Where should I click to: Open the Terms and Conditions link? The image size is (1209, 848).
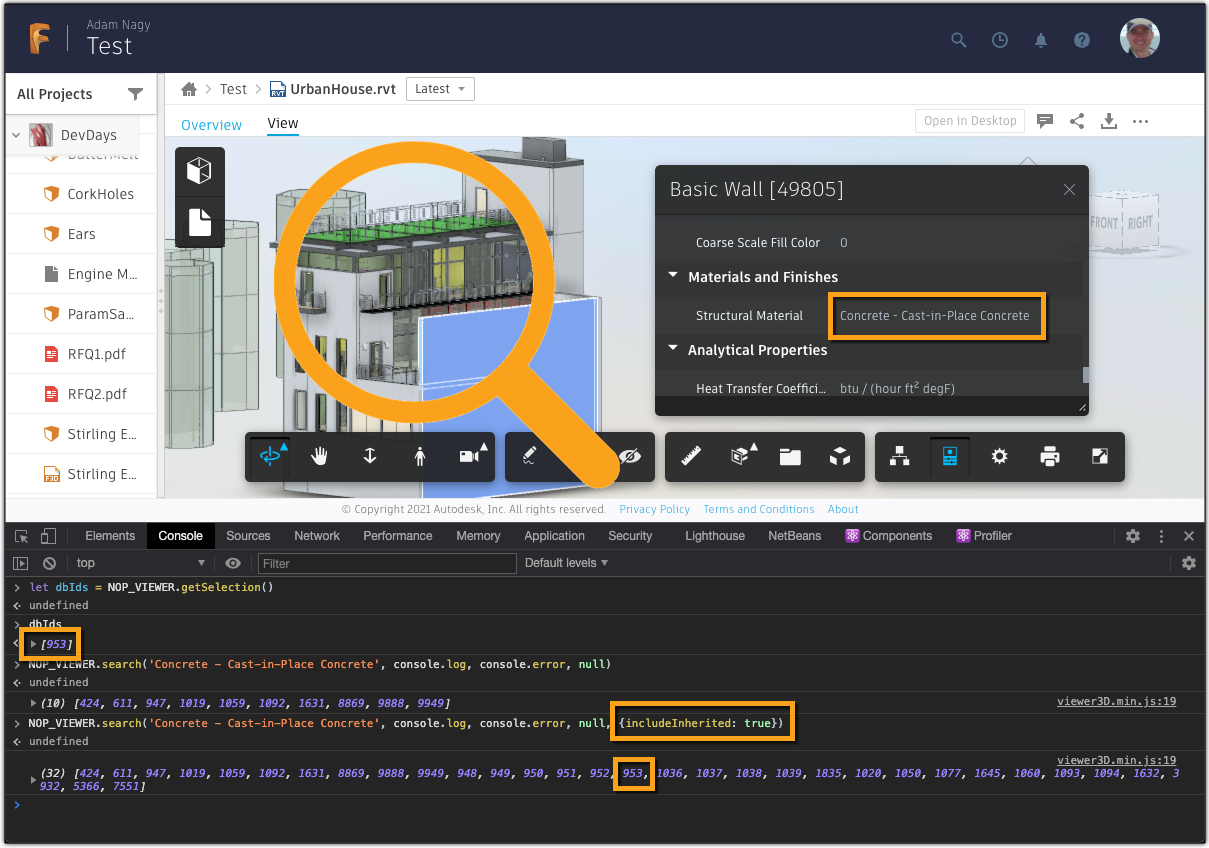759,509
